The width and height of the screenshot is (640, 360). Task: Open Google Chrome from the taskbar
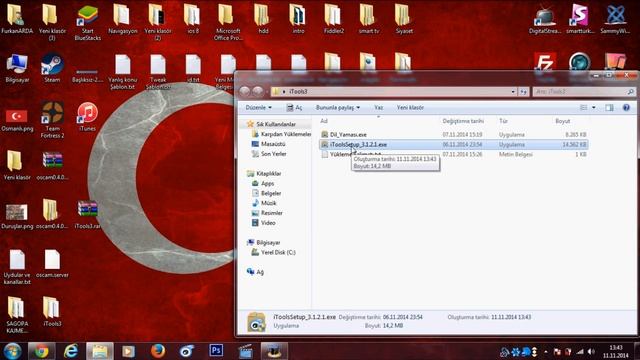[x=41, y=351]
